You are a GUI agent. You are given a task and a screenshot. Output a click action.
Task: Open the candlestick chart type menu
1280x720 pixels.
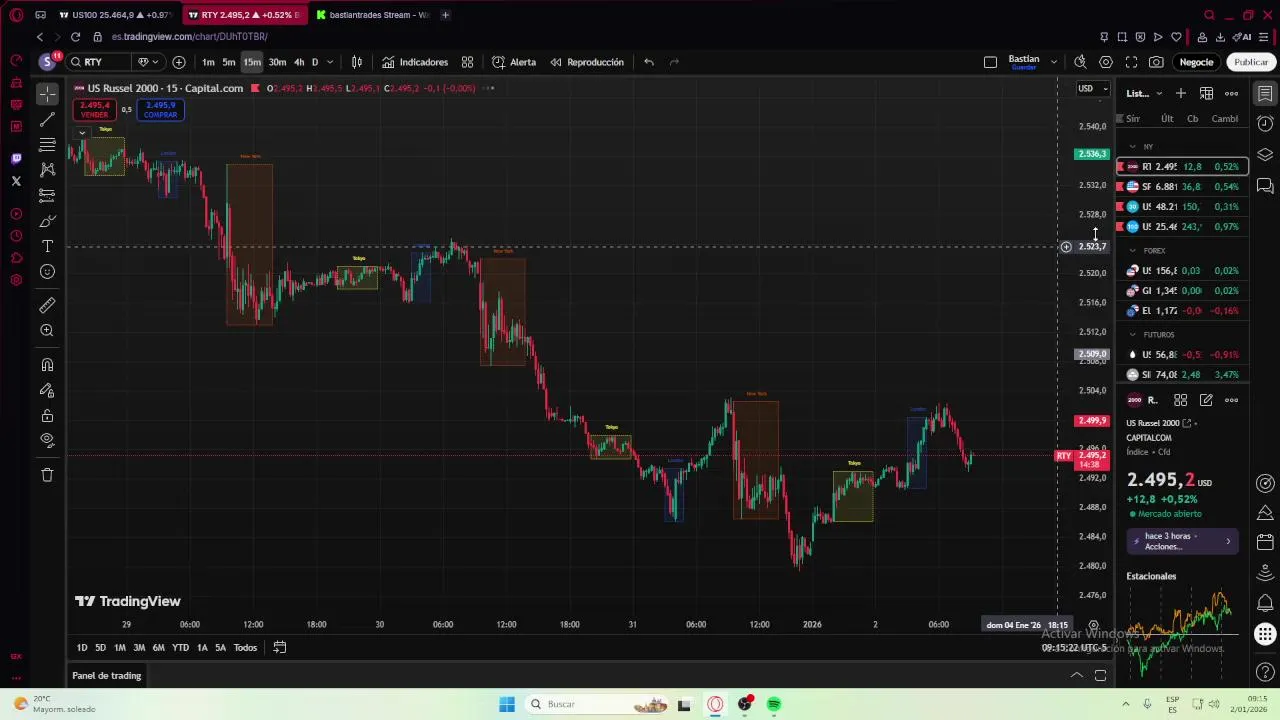(x=357, y=62)
